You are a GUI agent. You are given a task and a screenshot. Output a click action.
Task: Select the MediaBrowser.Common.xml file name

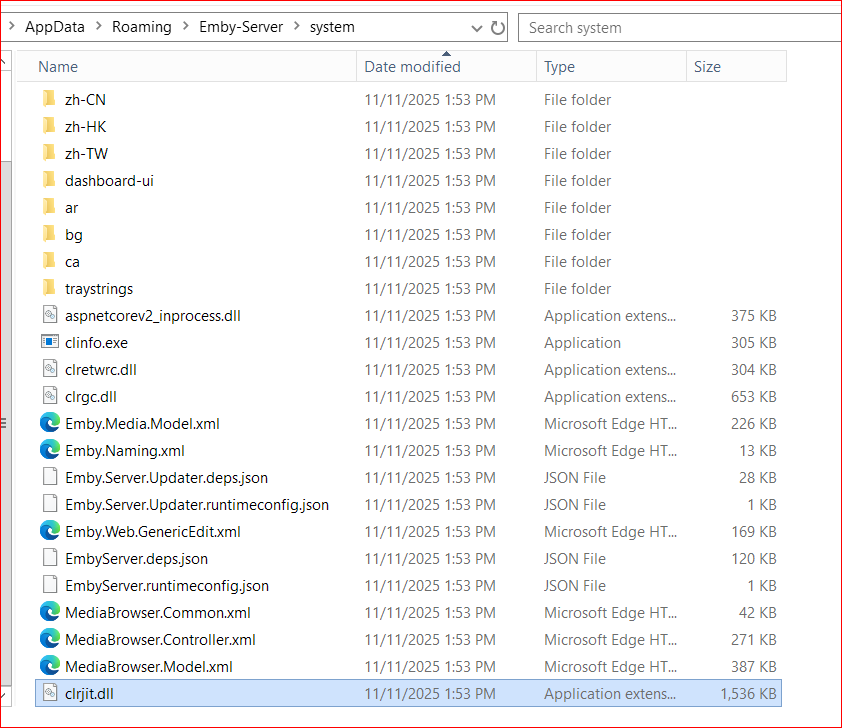[x=158, y=613]
